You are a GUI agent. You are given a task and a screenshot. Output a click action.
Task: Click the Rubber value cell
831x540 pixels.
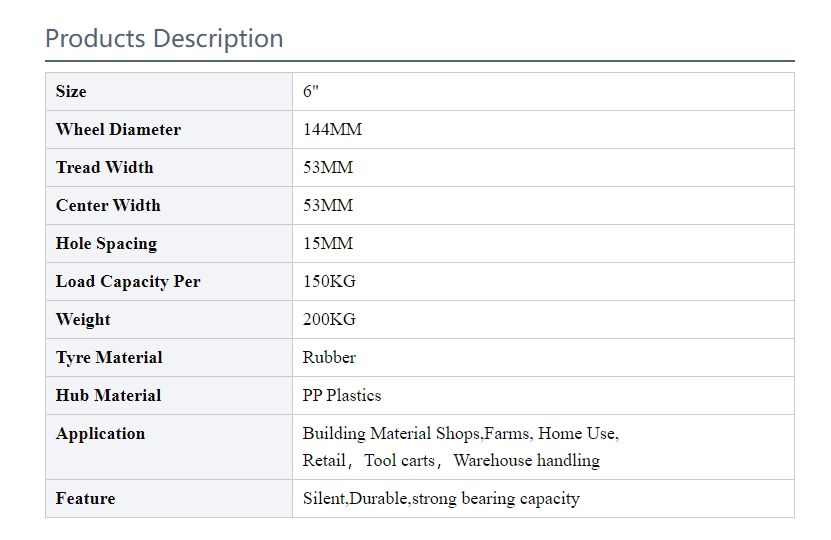coord(329,358)
